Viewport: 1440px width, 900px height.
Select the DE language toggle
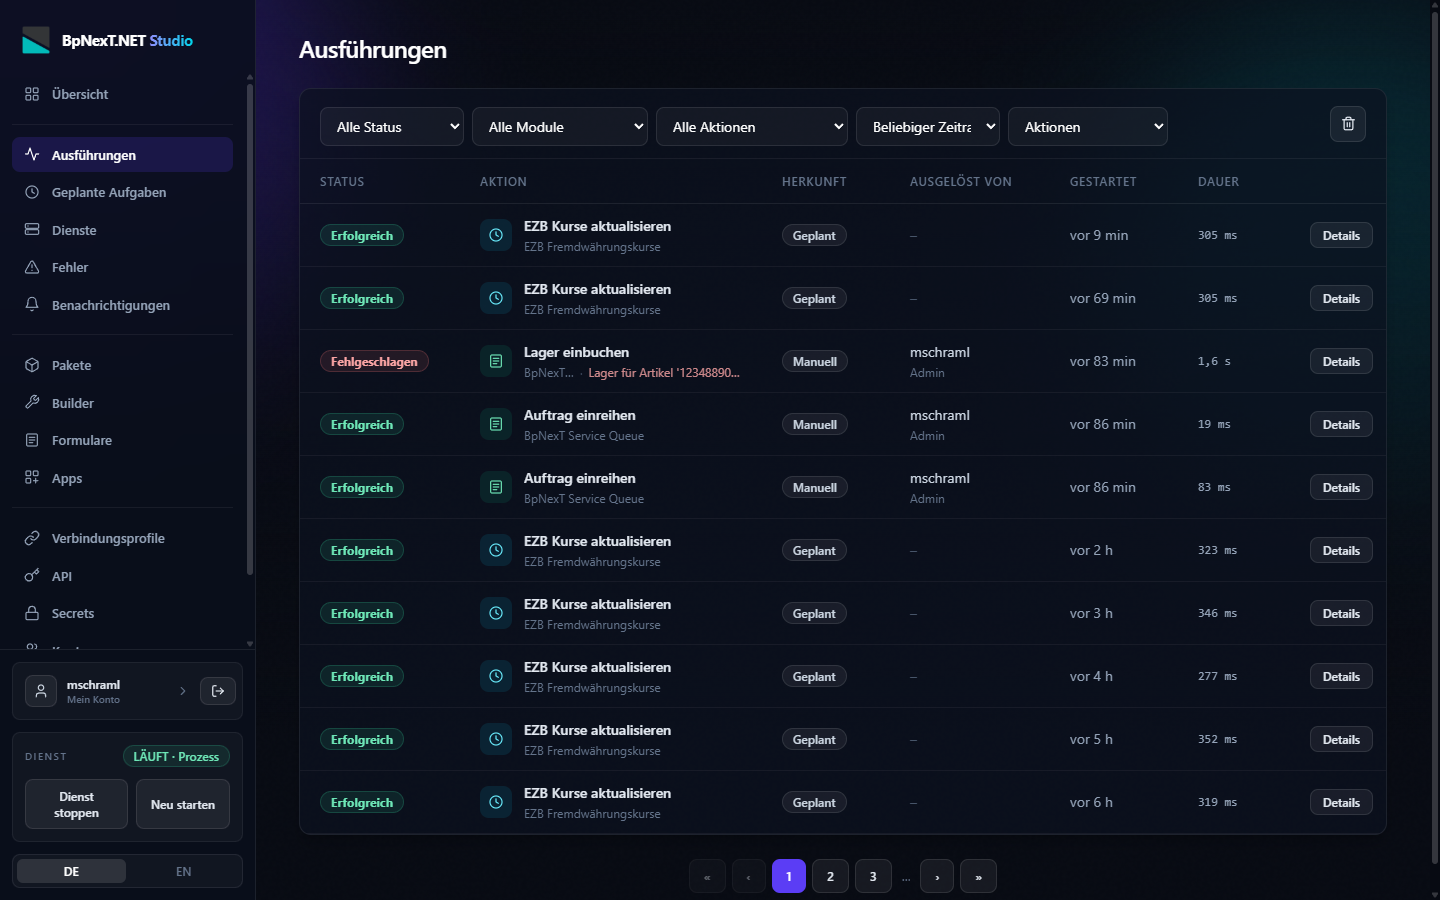click(71, 871)
